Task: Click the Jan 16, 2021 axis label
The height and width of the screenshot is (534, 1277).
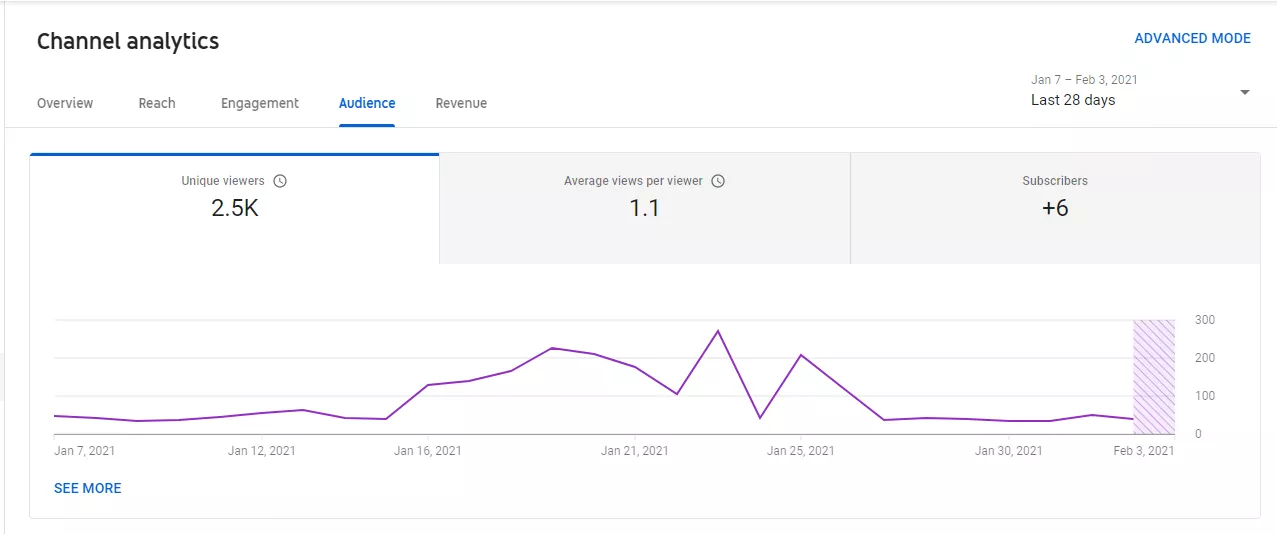Action: [428, 451]
